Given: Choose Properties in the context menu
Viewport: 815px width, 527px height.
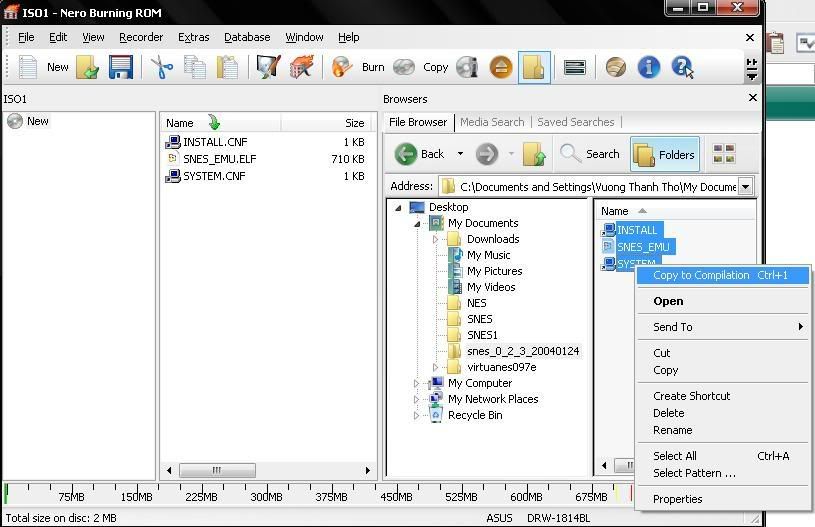Looking at the screenshot, I should (722, 499).
